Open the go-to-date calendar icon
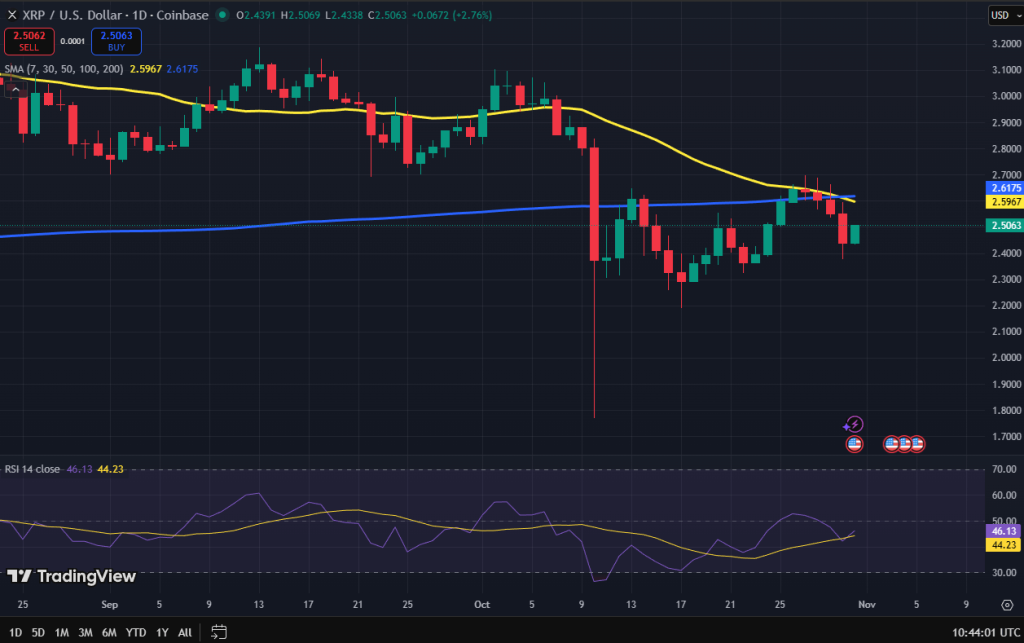Viewport: 1024px width, 643px height. [219, 632]
